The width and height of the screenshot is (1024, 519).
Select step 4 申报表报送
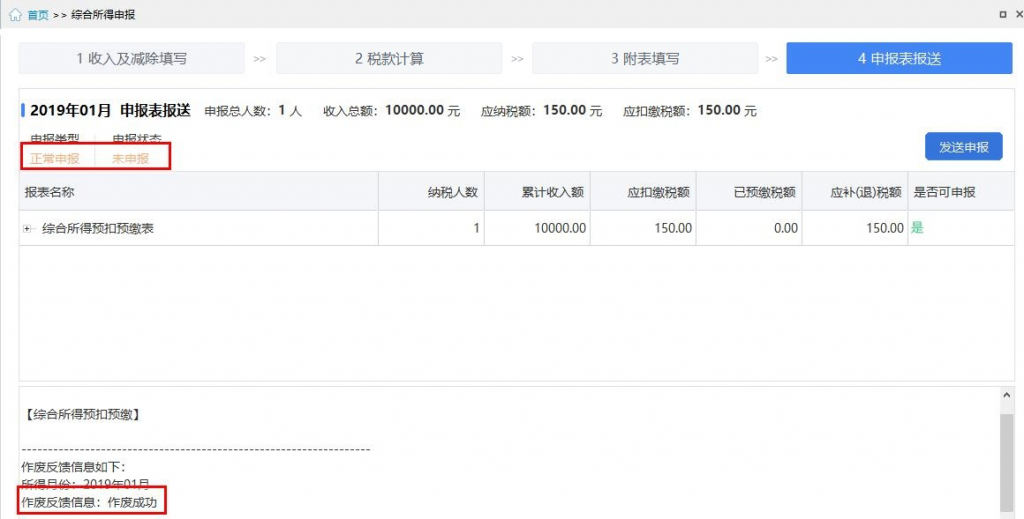[899, 58]
